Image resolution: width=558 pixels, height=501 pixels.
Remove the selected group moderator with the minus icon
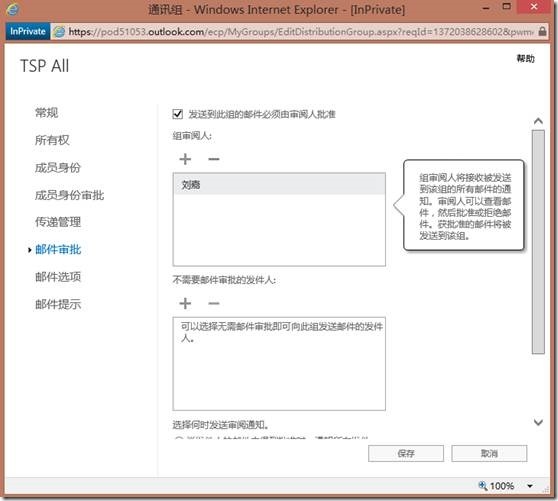click(x=214, y=159)
